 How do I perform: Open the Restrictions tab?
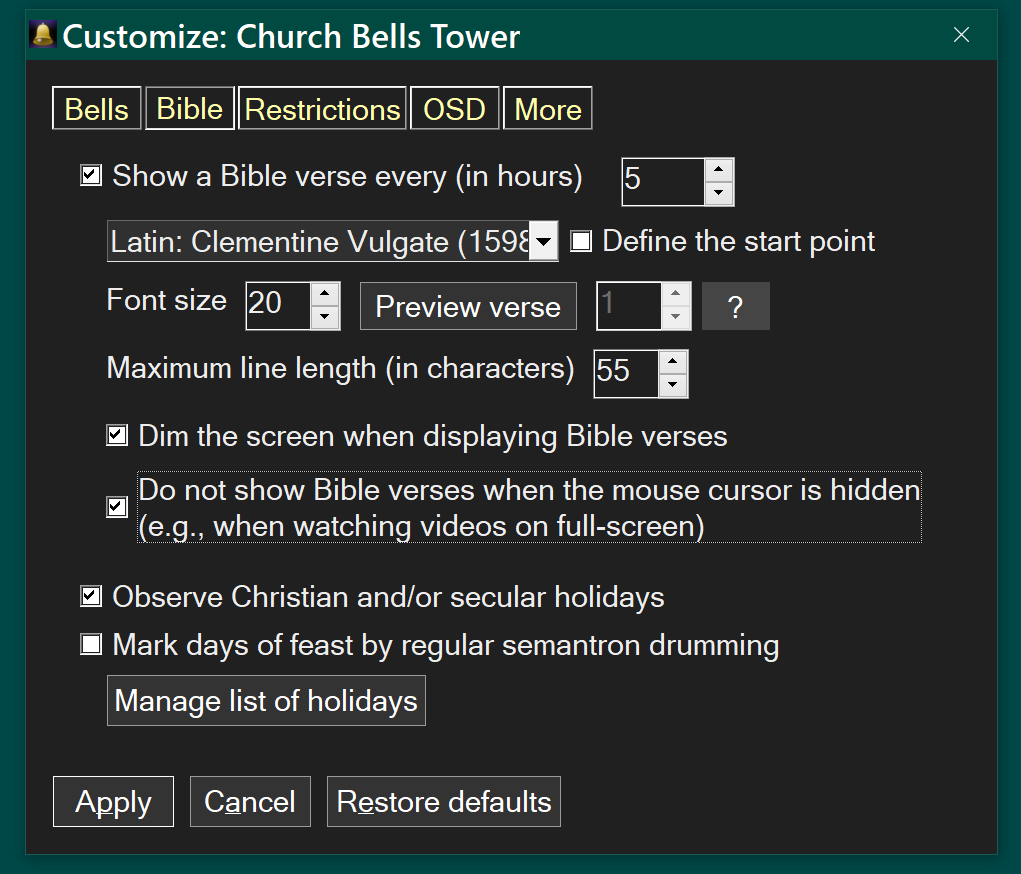[322, 109]
